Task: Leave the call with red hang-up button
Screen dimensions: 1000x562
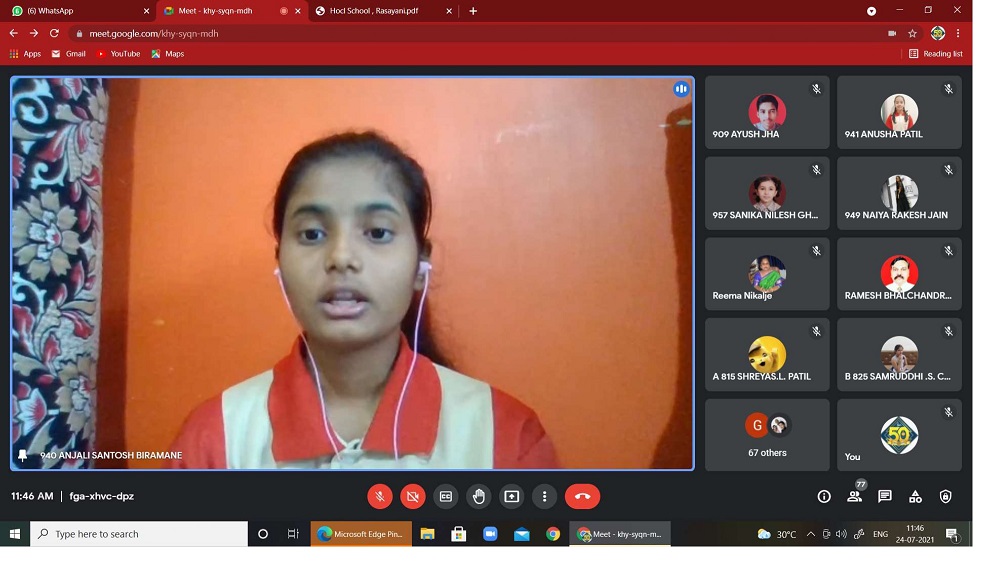Action: pos(582,496)
